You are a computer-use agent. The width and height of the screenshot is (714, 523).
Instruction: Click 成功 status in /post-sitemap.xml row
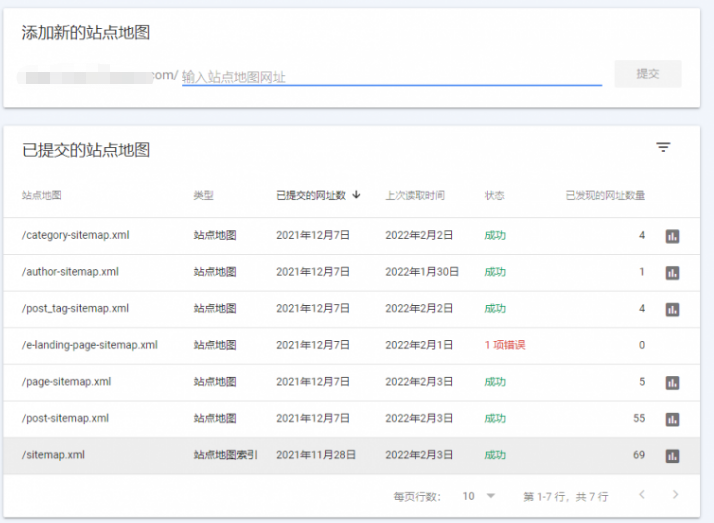click(x=495, y=418)
